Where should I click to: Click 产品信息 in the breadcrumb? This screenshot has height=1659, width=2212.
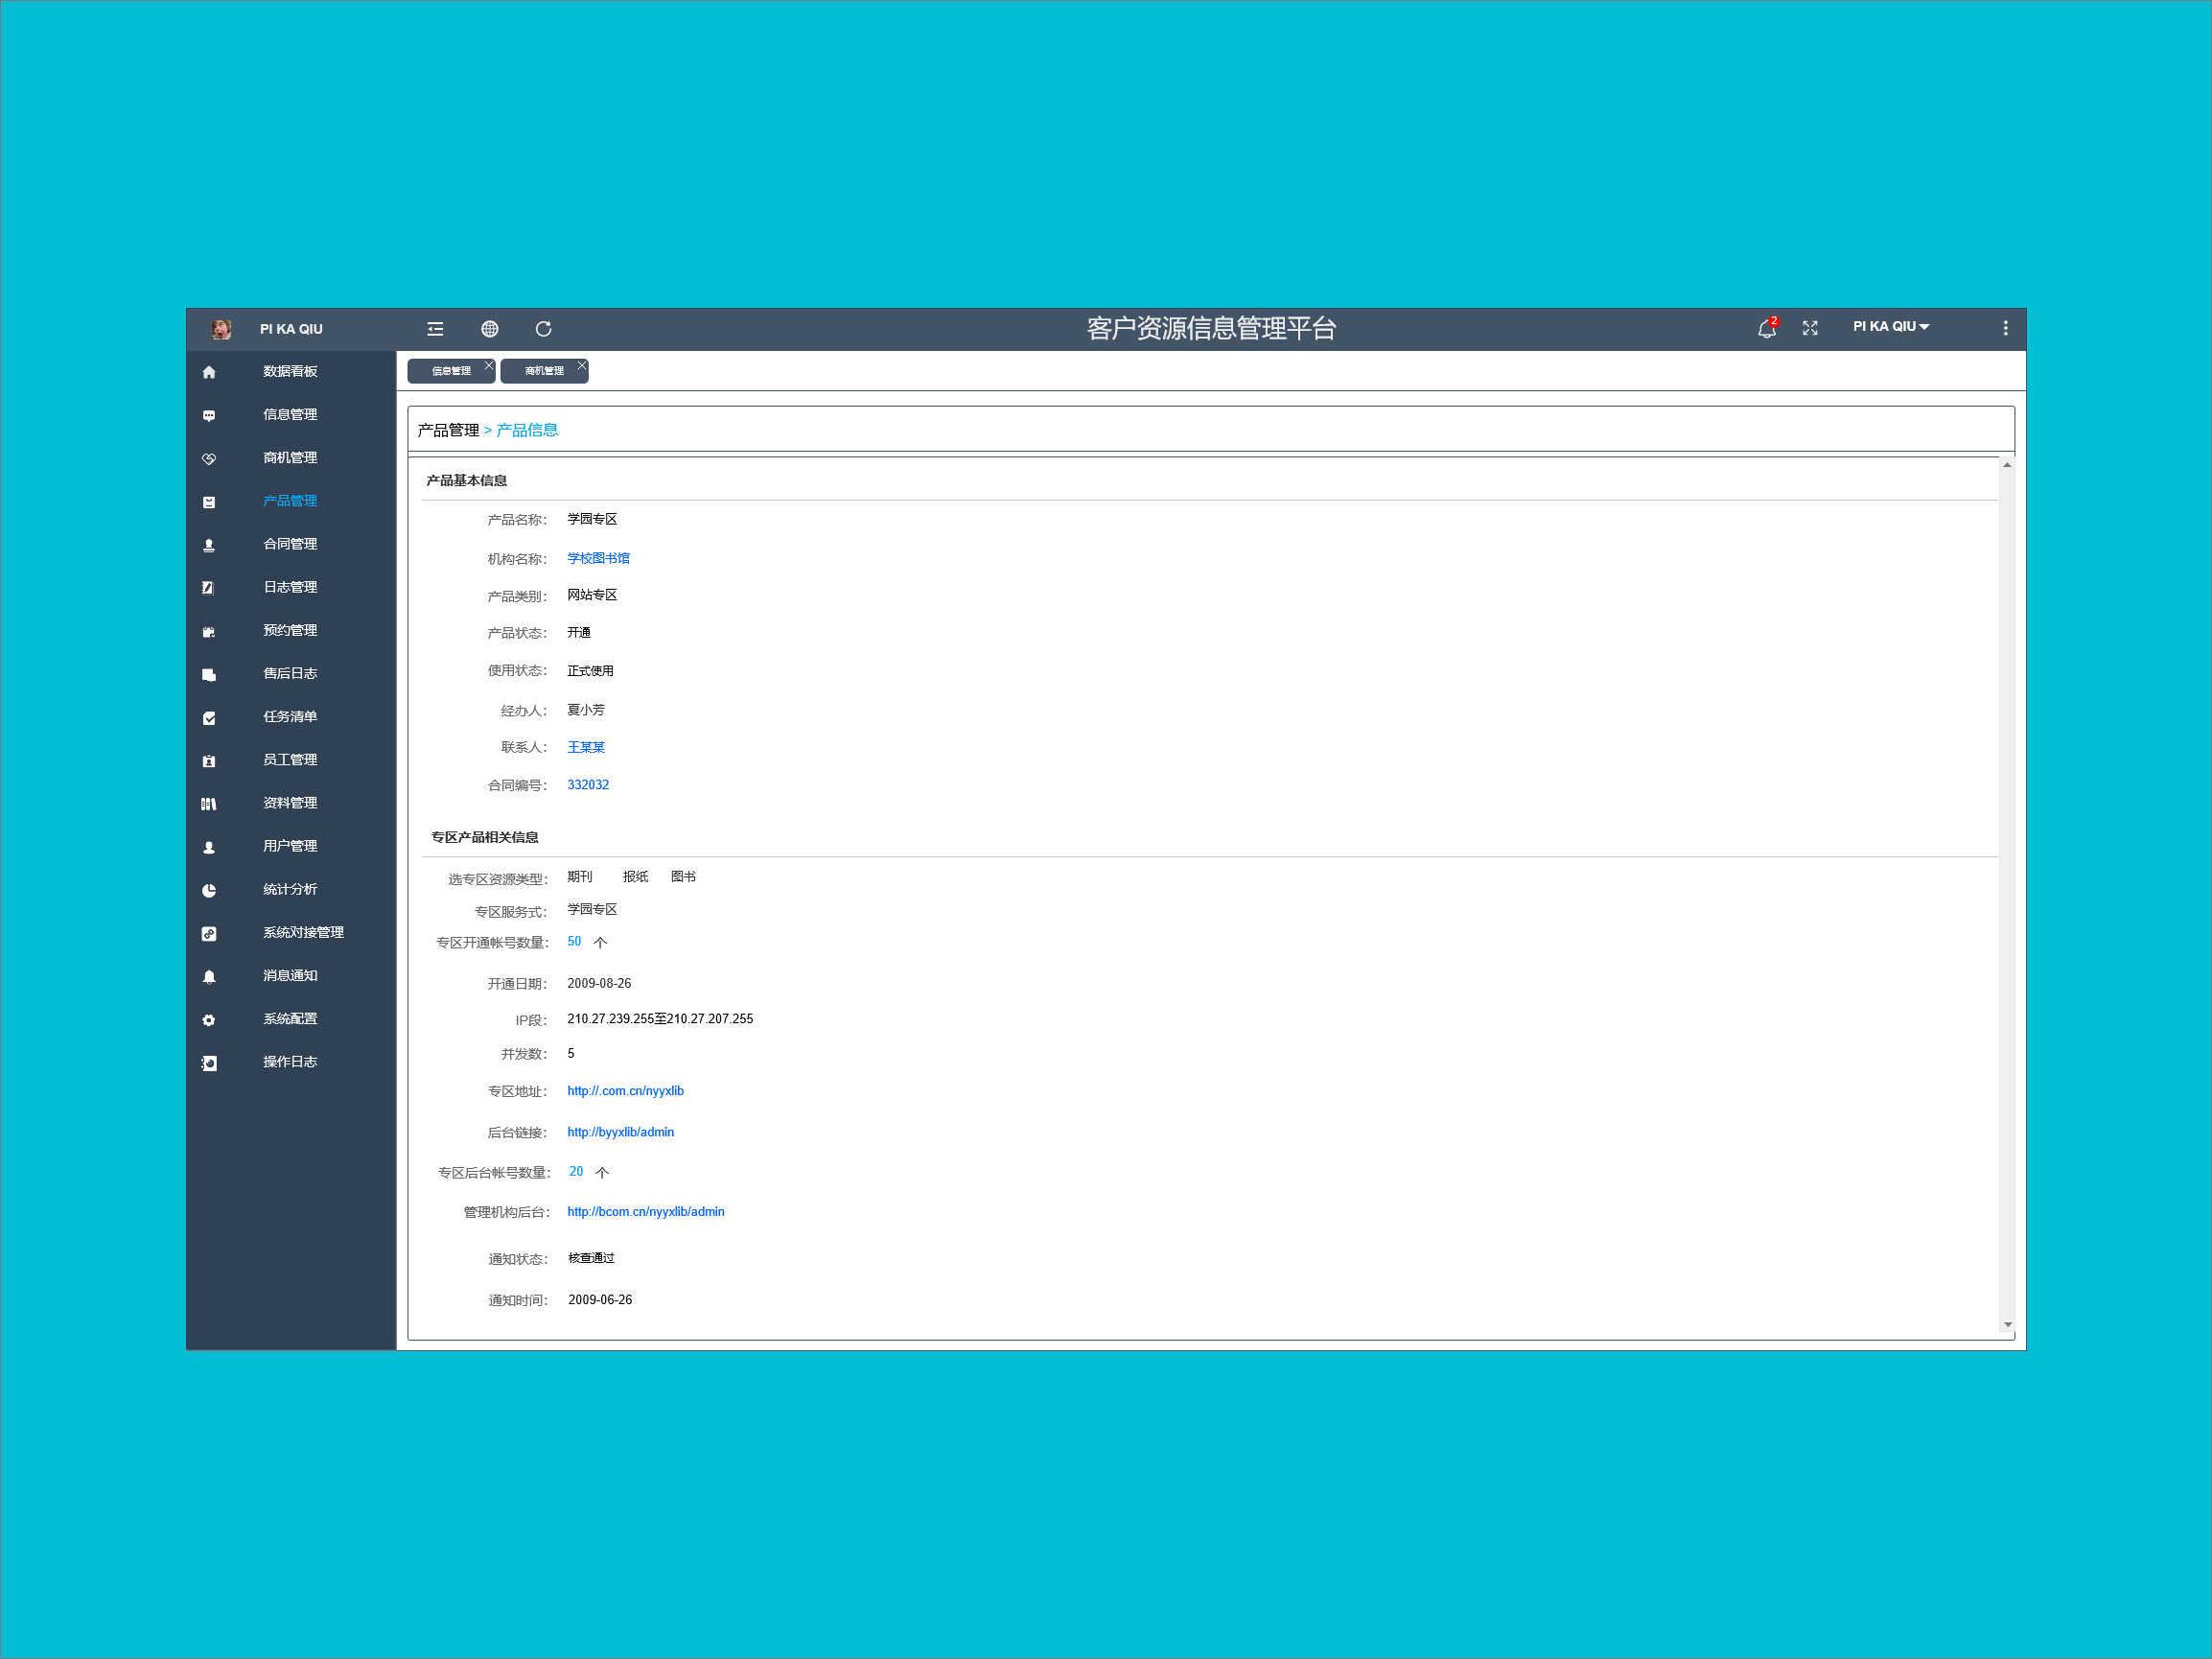pos(528,430)
